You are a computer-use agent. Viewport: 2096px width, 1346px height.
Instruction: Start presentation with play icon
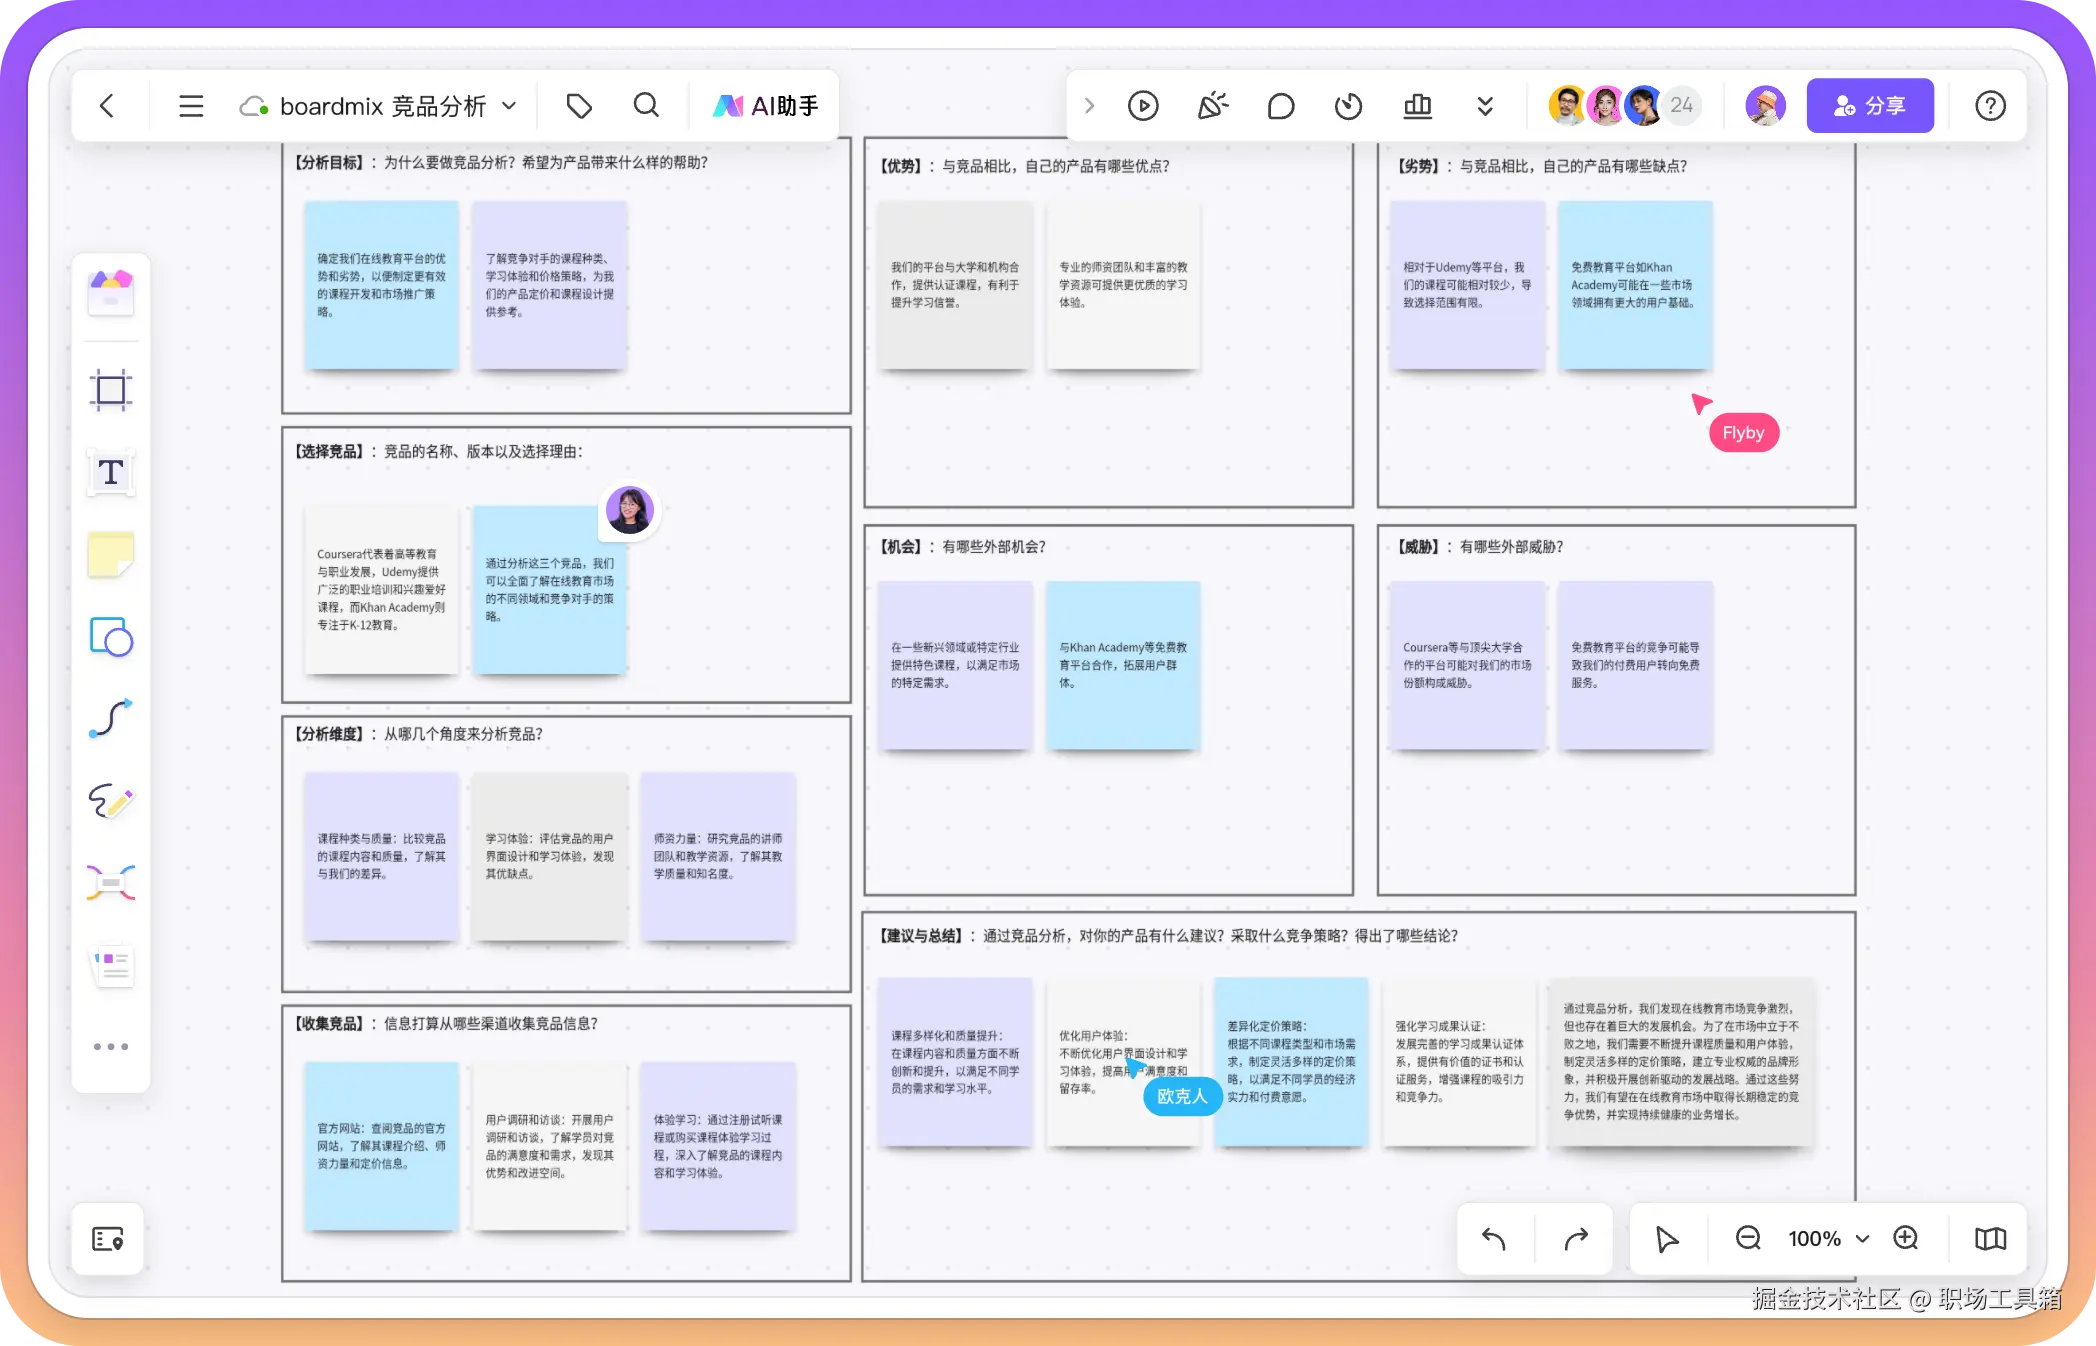point(1143,106)
